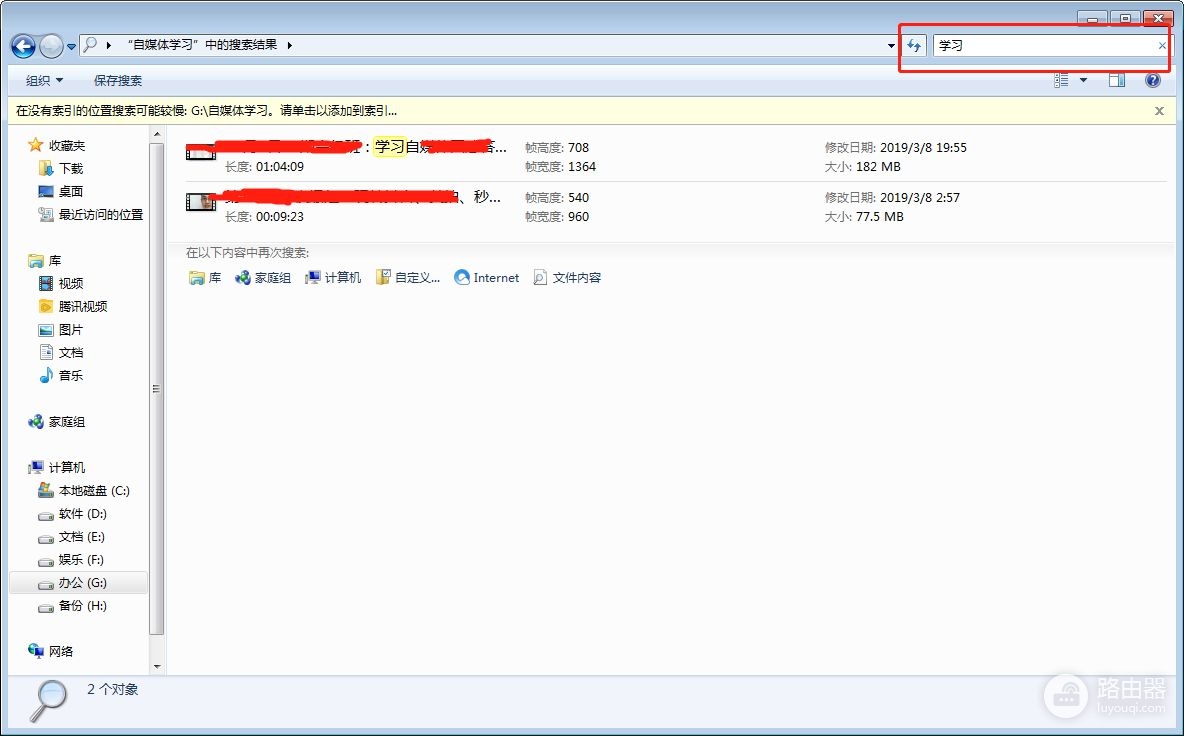
Task: Open drive 文档 (E:)
Action: pos(72,537)
